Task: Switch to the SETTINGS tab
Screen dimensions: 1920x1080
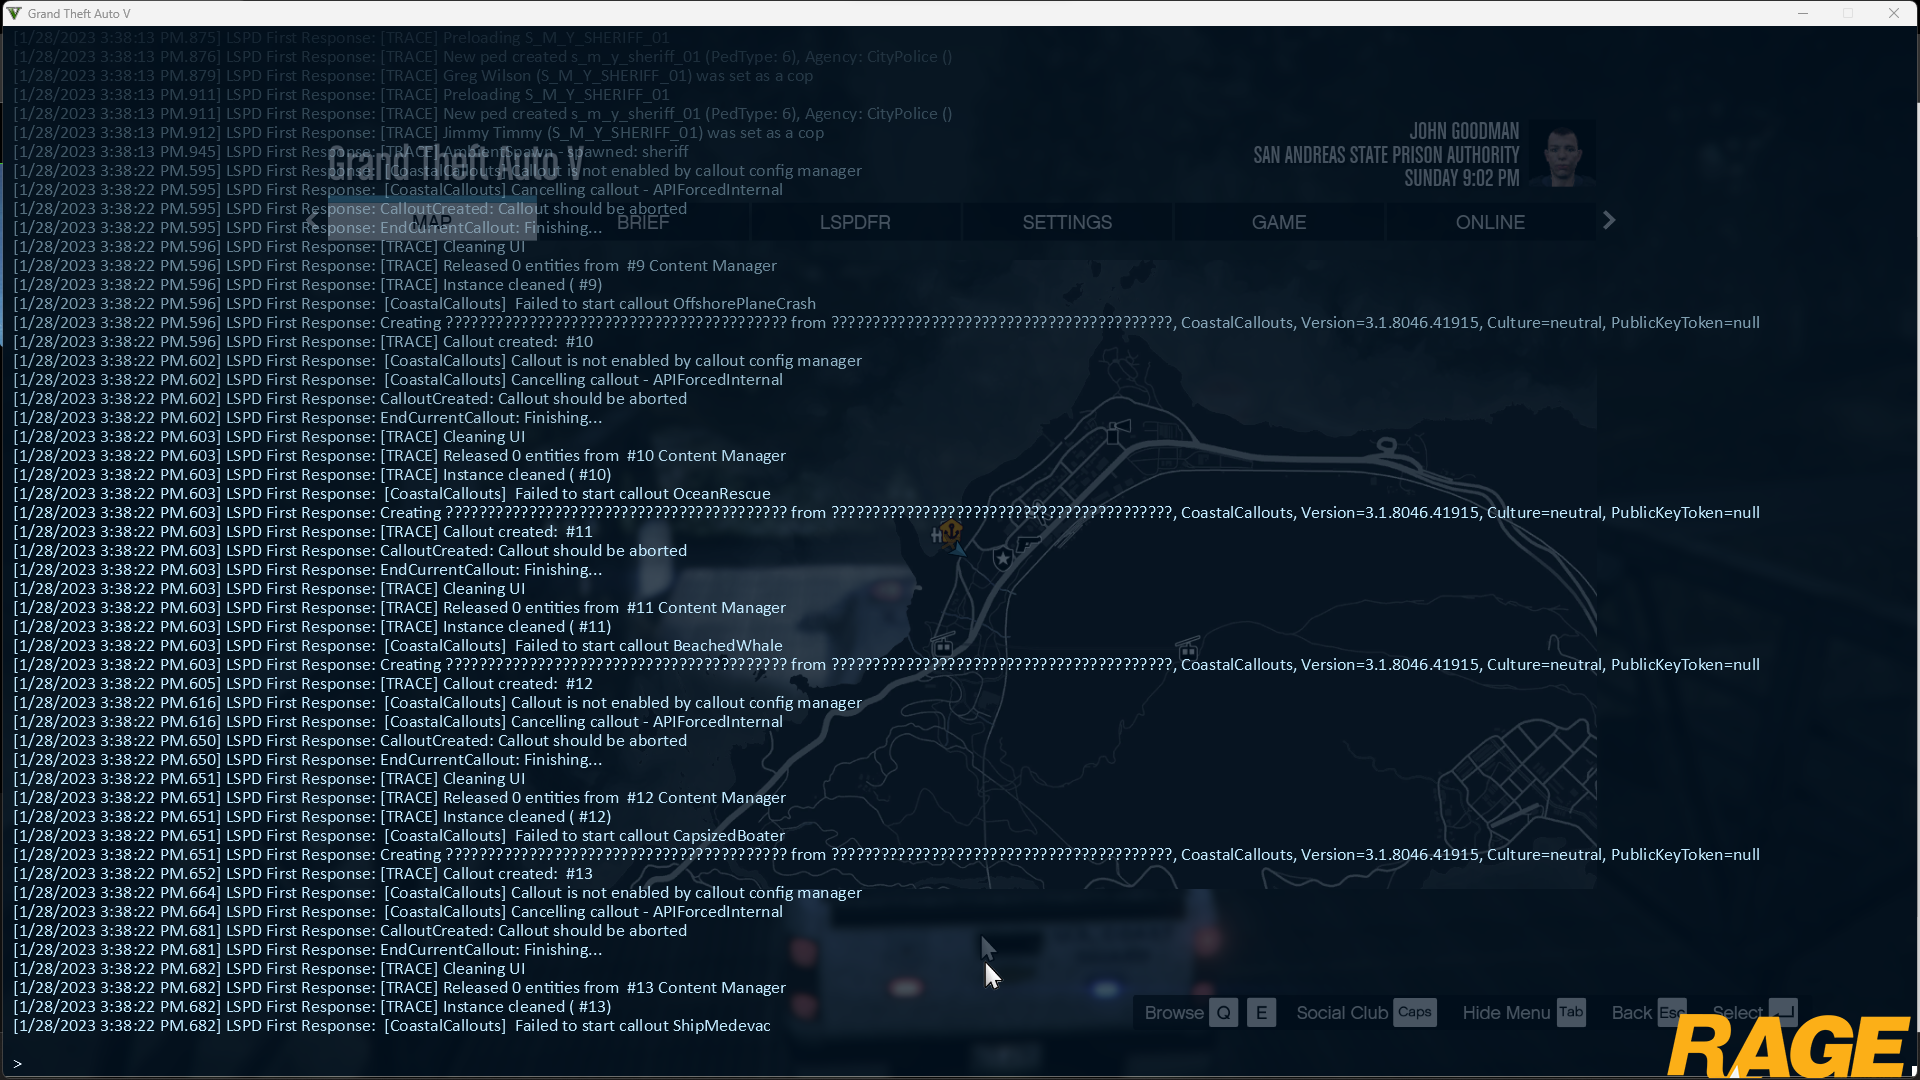Action: tap(1067, 222)
